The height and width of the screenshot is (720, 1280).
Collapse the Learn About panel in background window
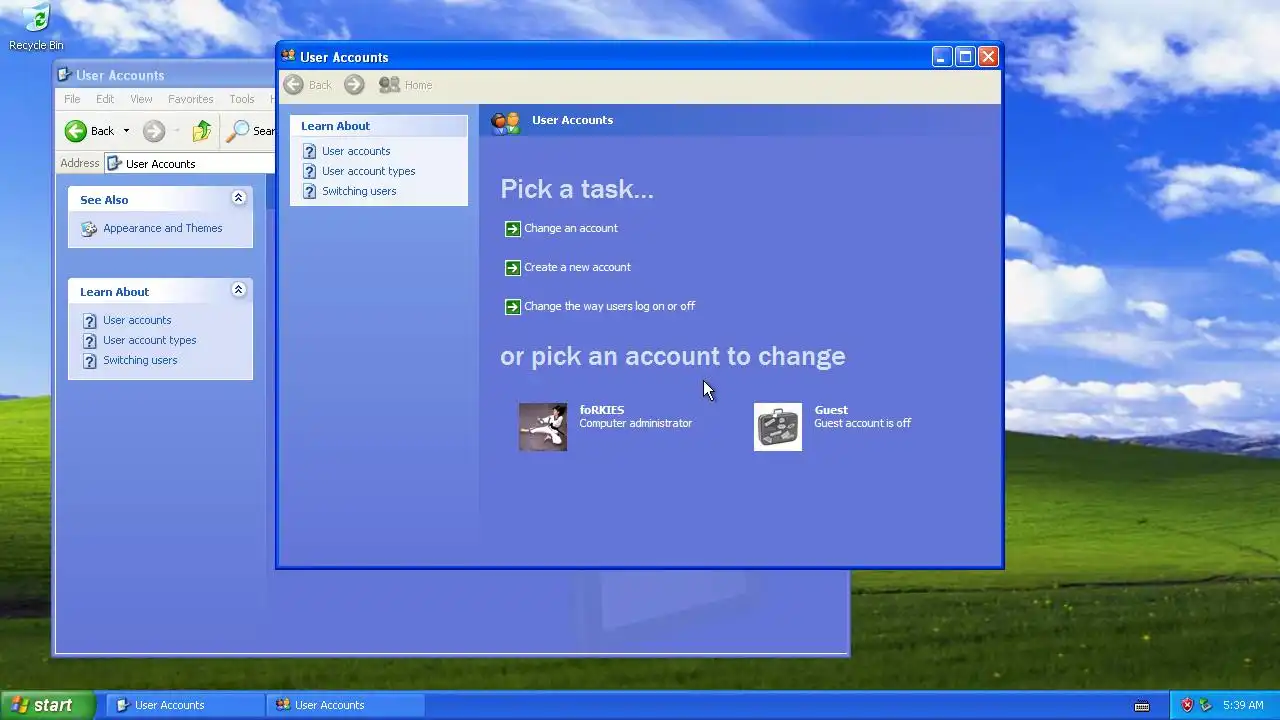click(x=238, y=290)
